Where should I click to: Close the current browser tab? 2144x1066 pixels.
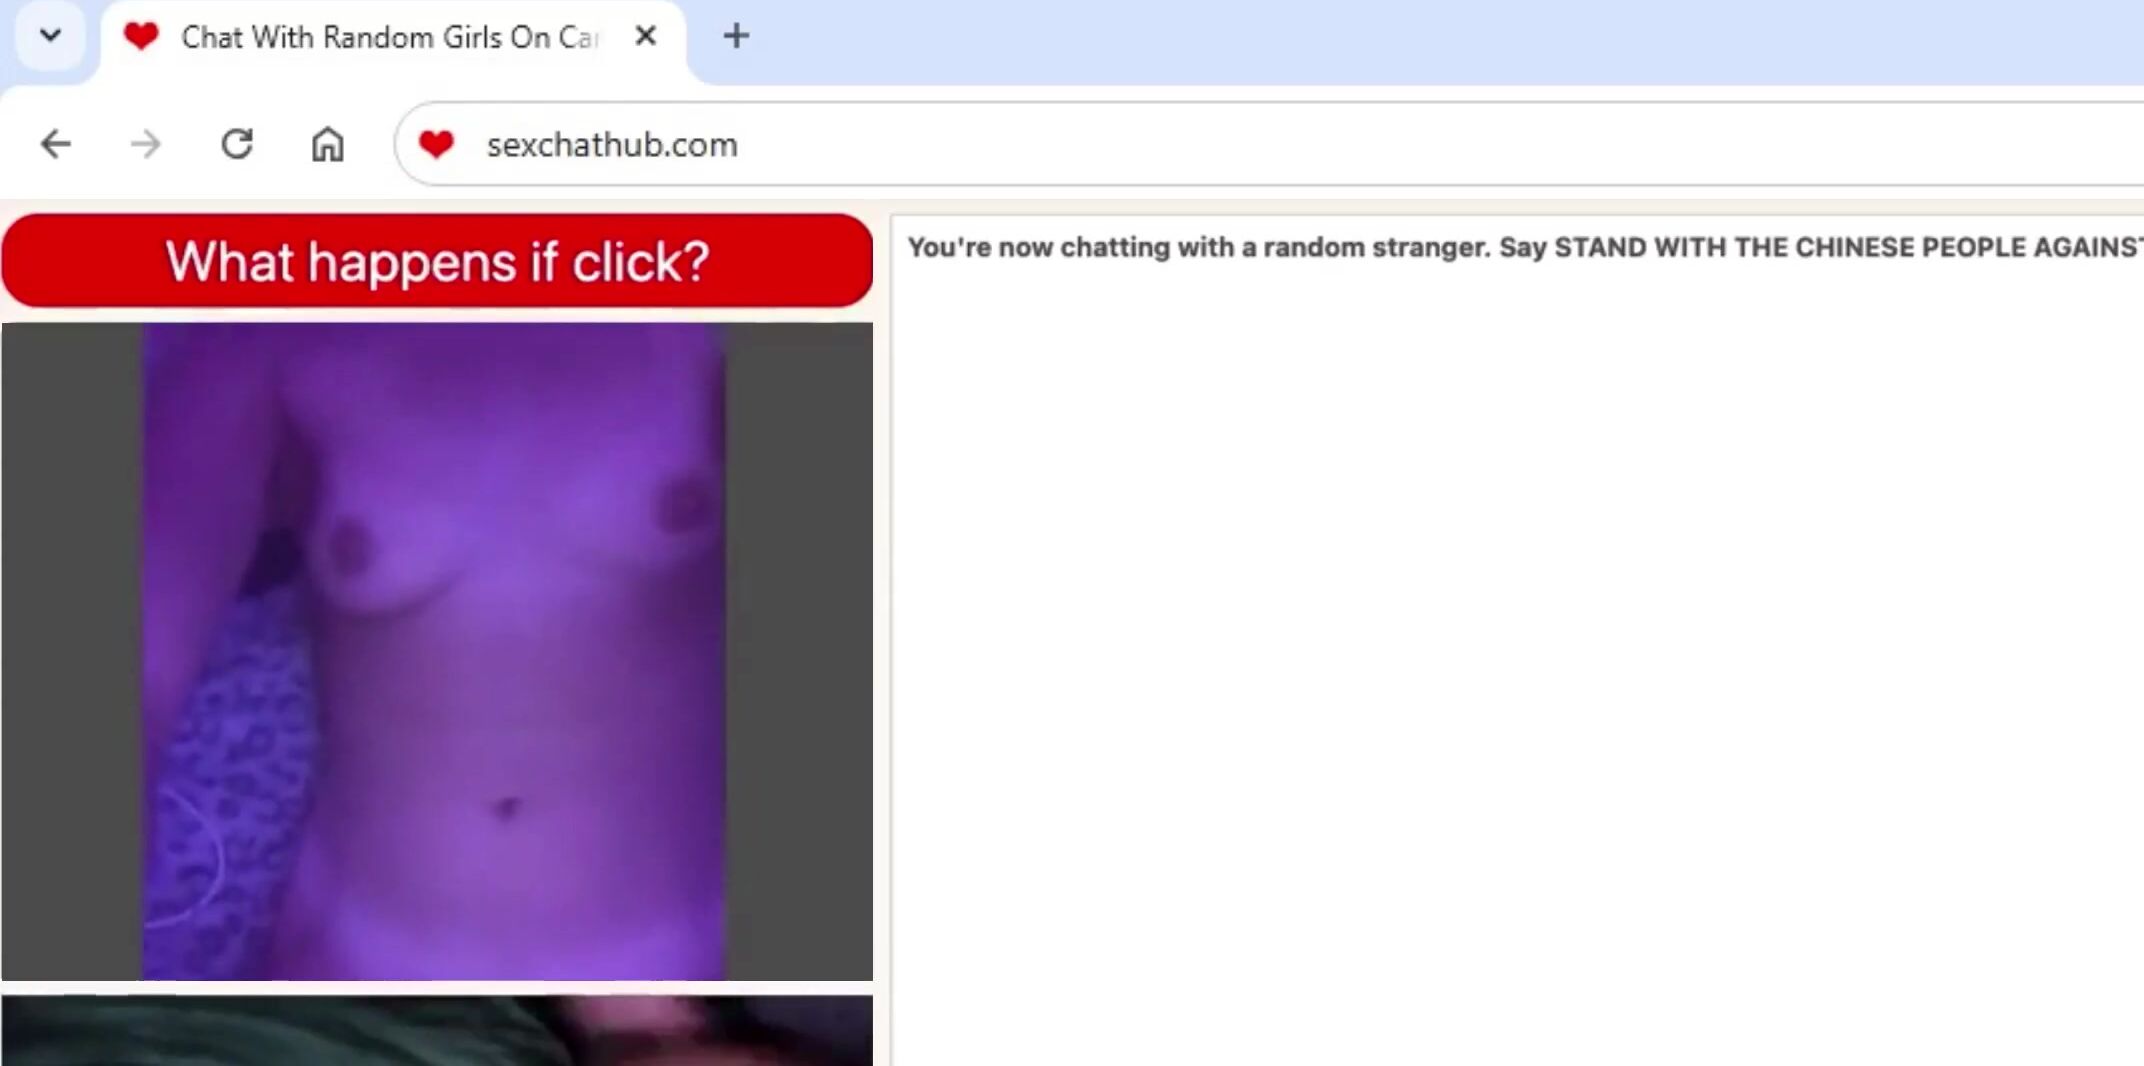tap(646, 37)
